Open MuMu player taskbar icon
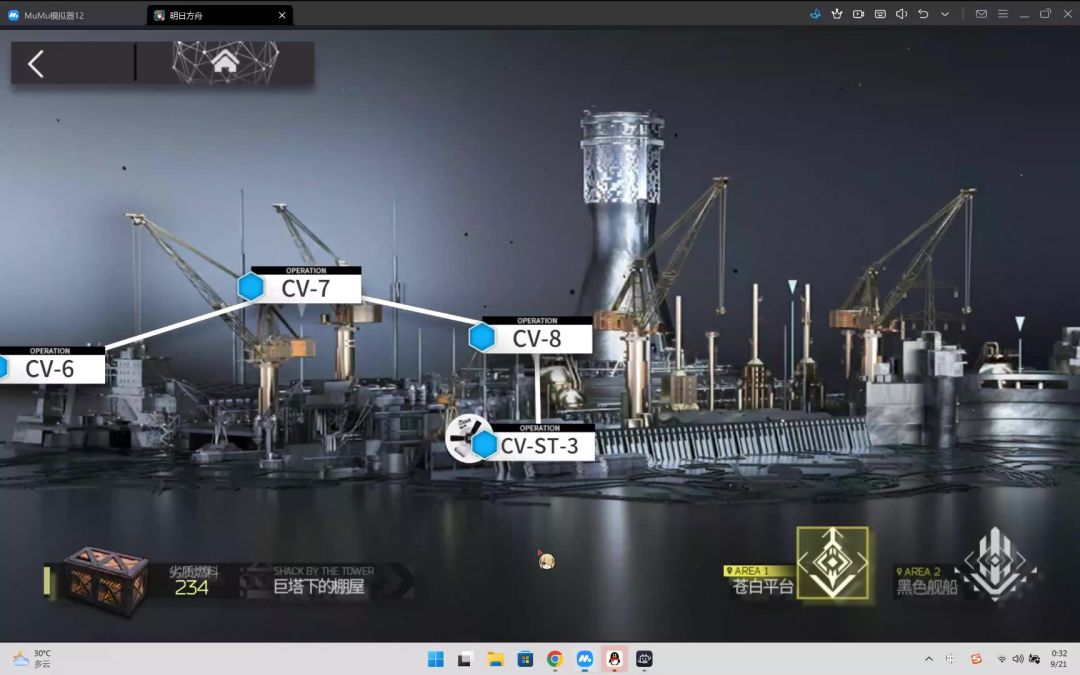Viewport: 1080px width, 675px height. (x=585, y=659)
